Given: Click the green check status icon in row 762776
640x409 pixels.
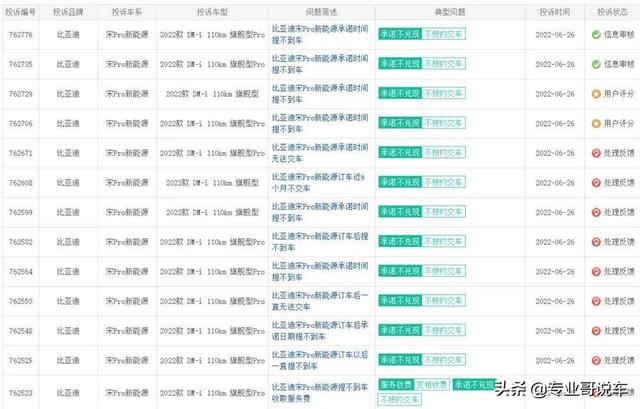Looking at the screenshot, I should click(596, 35).
